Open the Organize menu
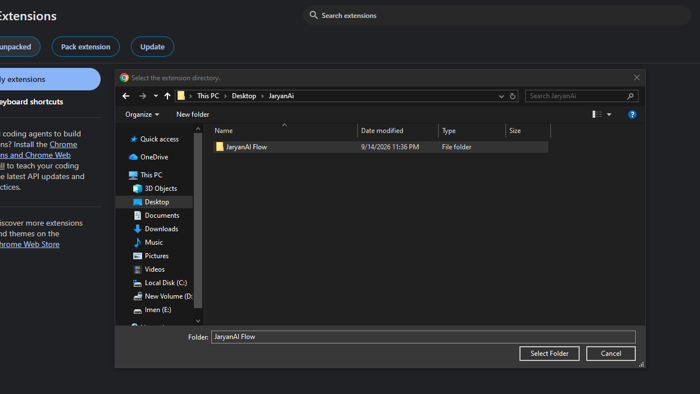The image size is (700, 394). click(x=142, y=115)
